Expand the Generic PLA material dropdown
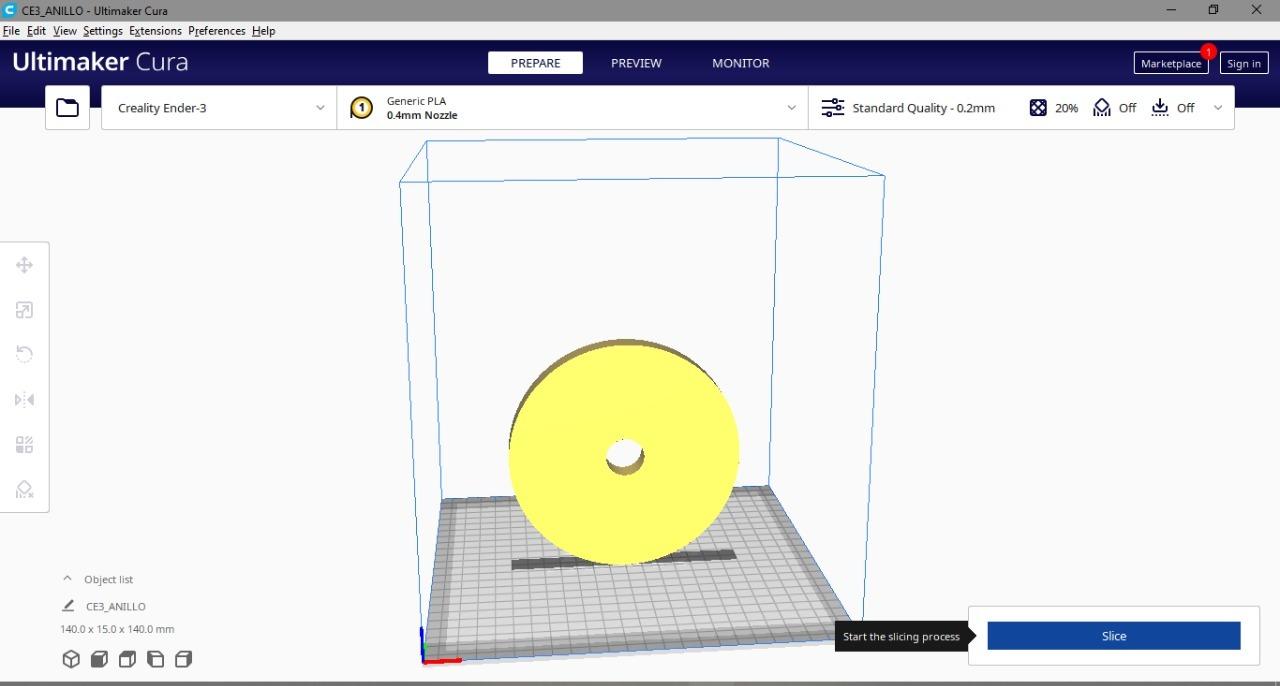This screenshot has width=1280, height=686. [791, 108]
